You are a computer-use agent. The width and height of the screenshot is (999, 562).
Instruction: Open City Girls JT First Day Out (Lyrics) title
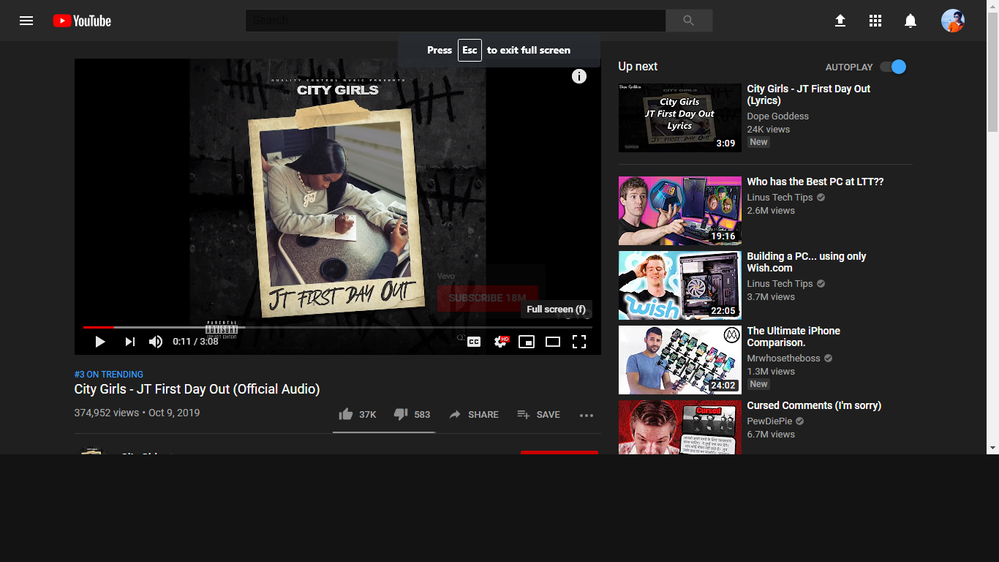pyautogui.click(x=809, y=94)
